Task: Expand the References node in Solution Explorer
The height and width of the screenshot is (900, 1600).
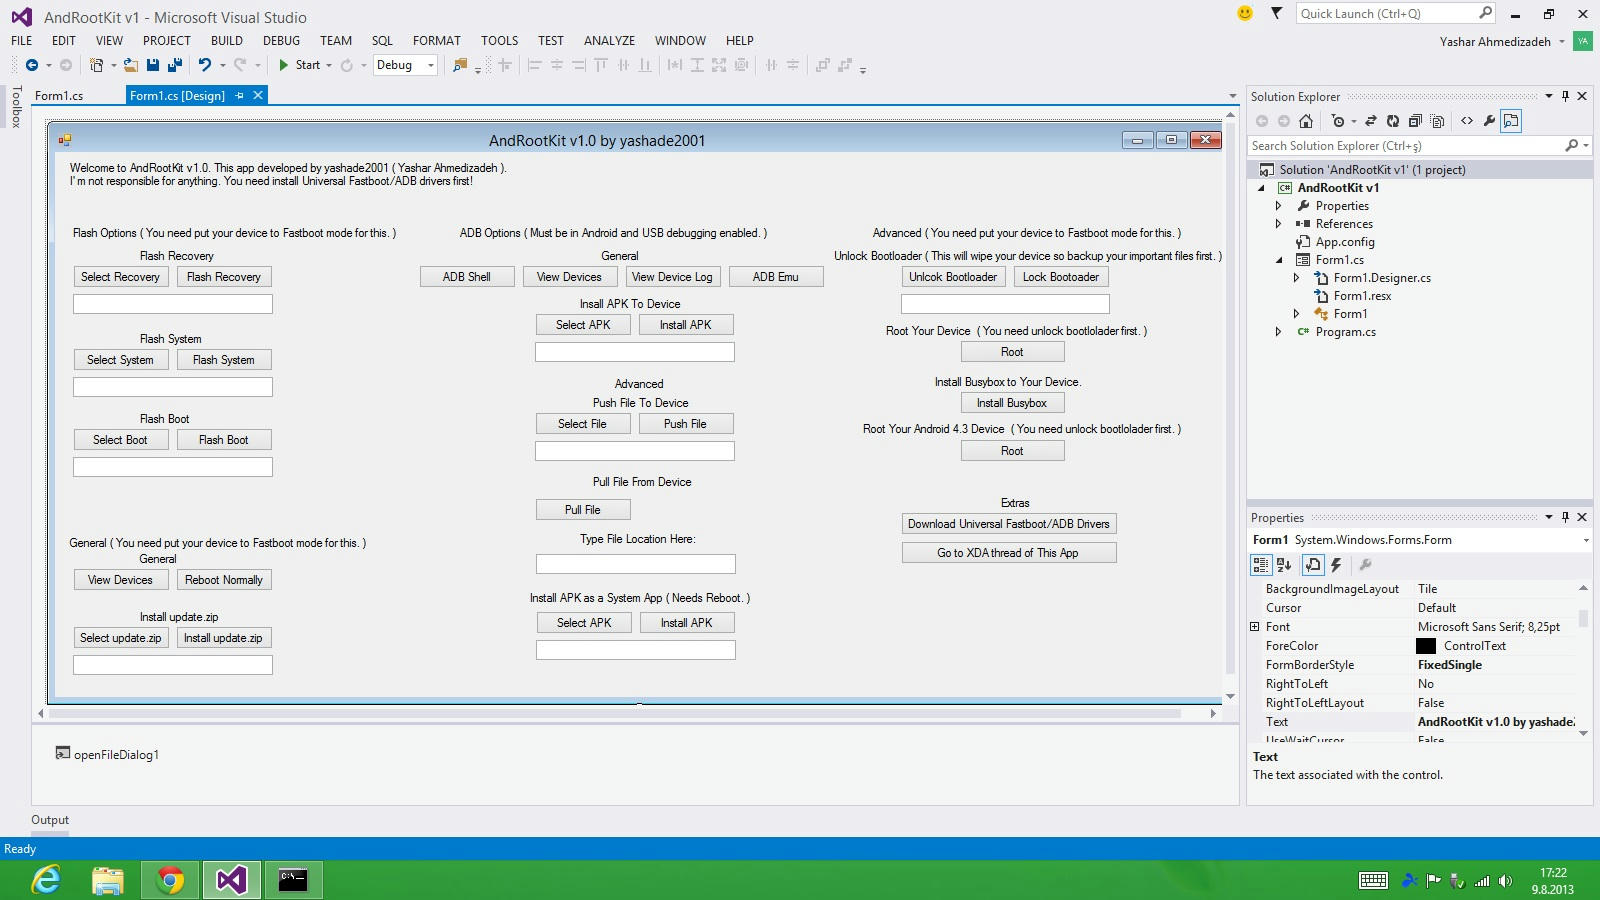Action: 1278,224
